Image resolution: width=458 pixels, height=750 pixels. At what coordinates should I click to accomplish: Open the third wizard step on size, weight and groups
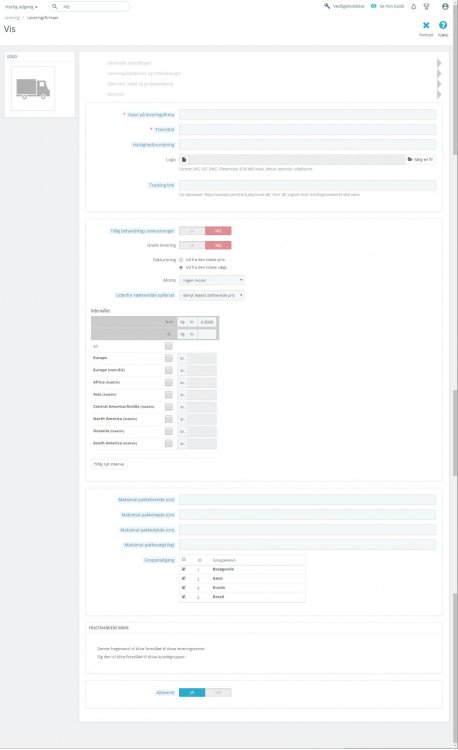pyautogui.click(x=140, y=84)
